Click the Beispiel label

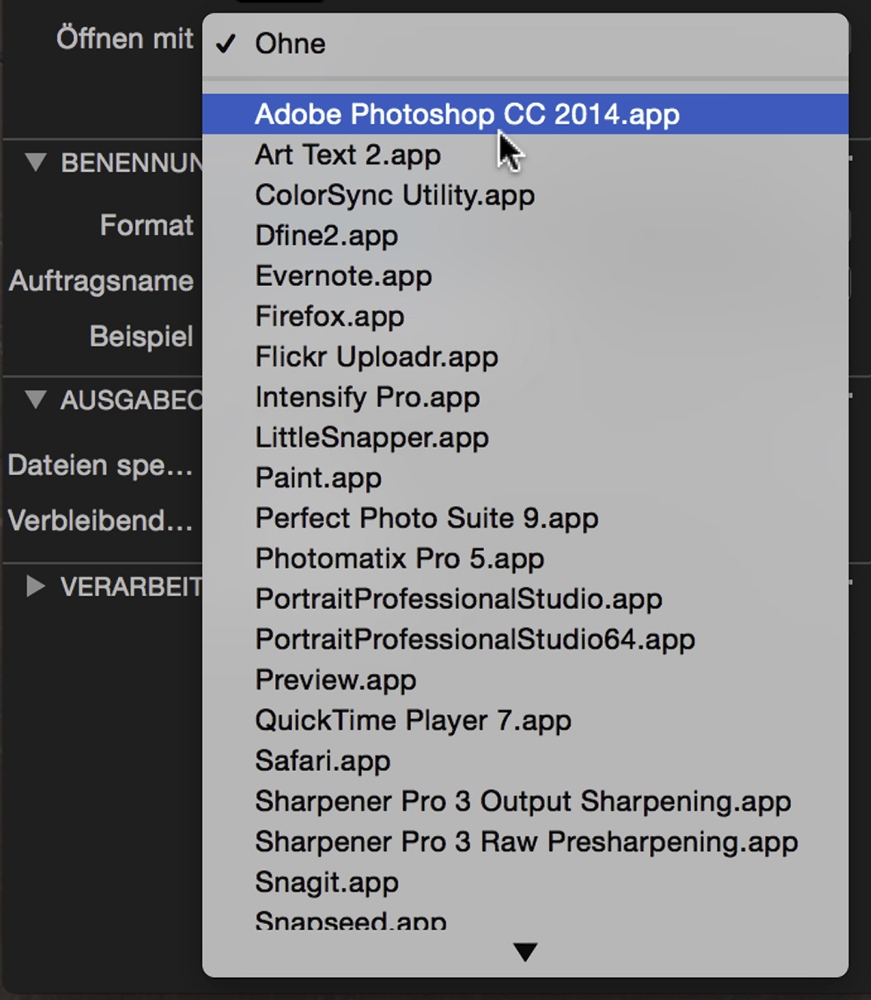[x=141, y=337]
